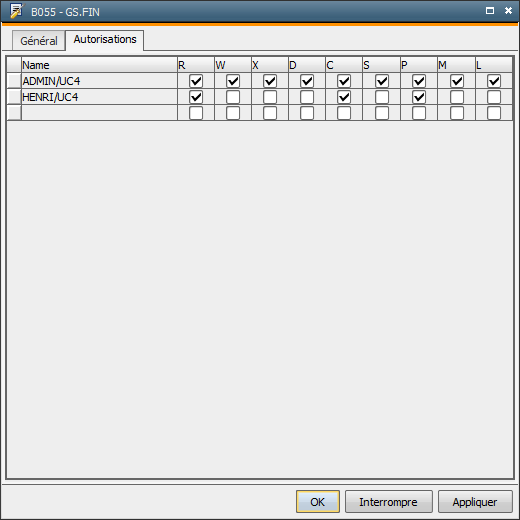Check R box in the empty row

[x=196, y=113]
